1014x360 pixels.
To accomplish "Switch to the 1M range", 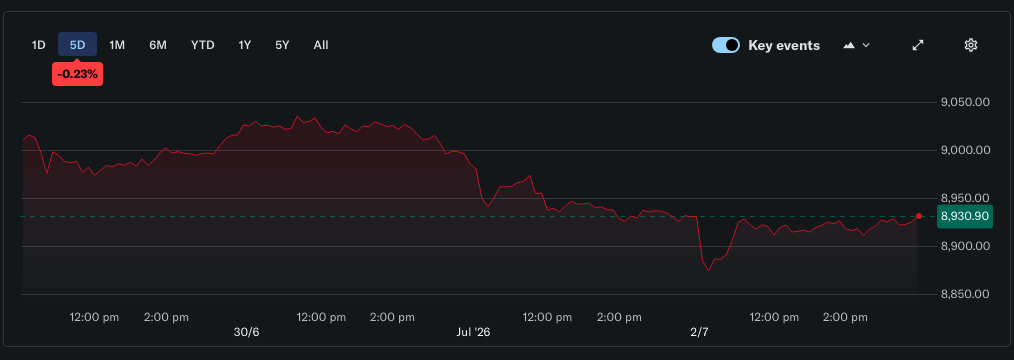I will [117, 45].
